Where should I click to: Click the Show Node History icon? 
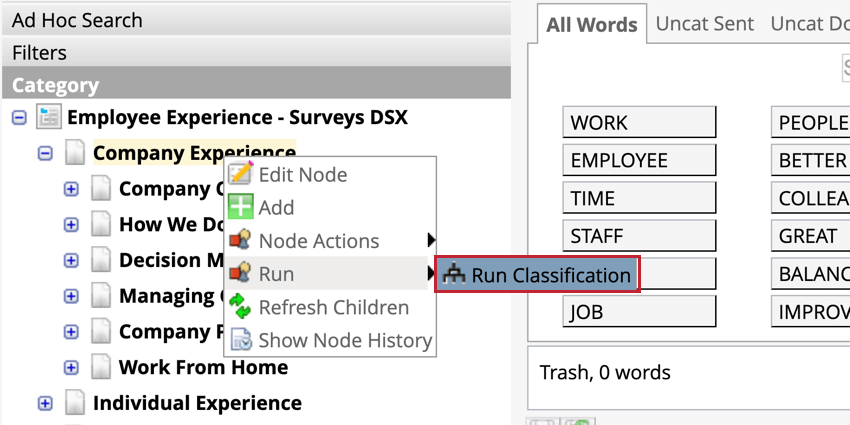pos(241,340)
